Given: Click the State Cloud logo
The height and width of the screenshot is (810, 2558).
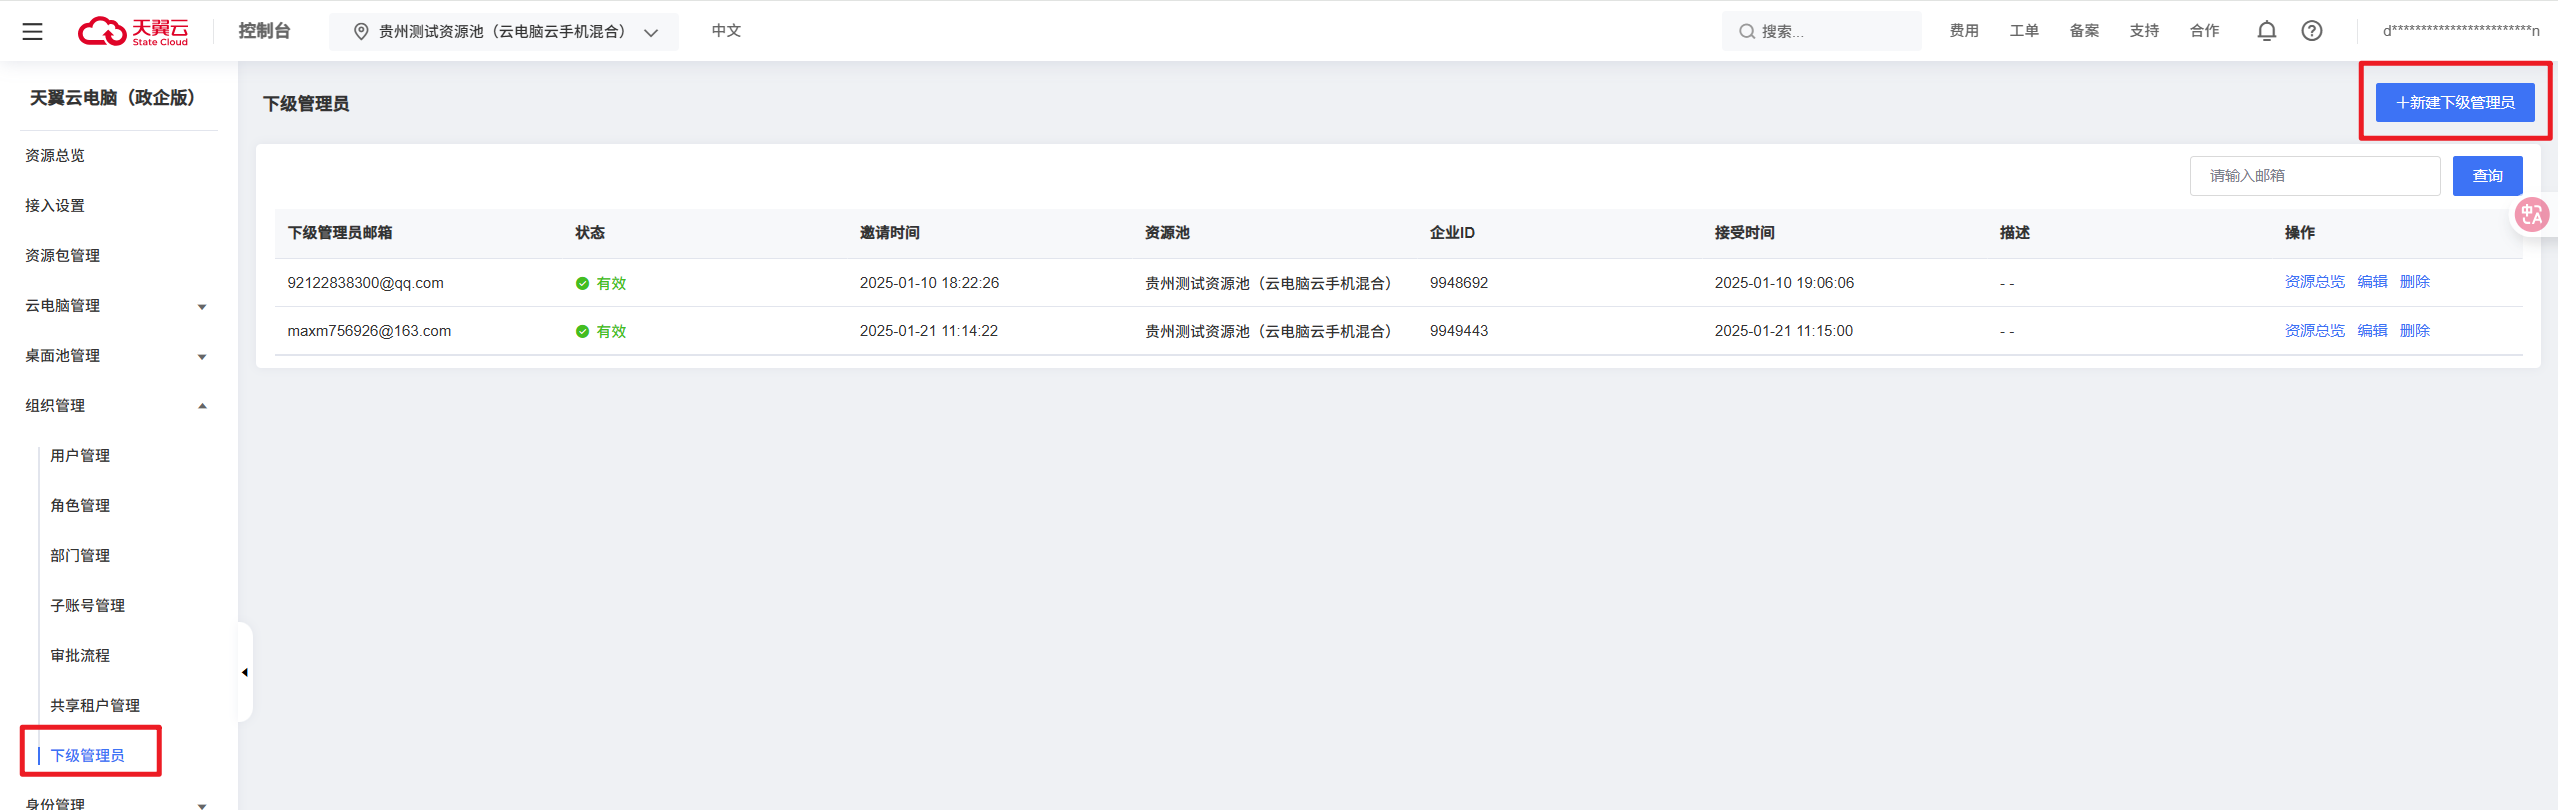Looking at the screenshot, I should [133, 31].
